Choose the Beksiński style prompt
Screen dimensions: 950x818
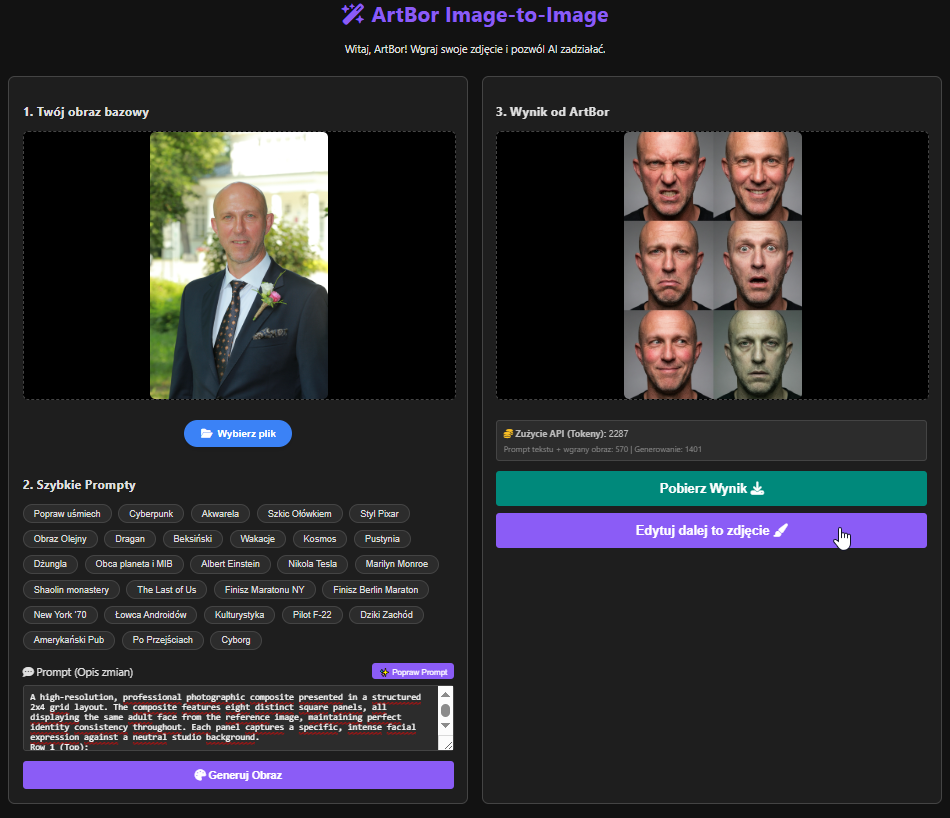(192, 539)
